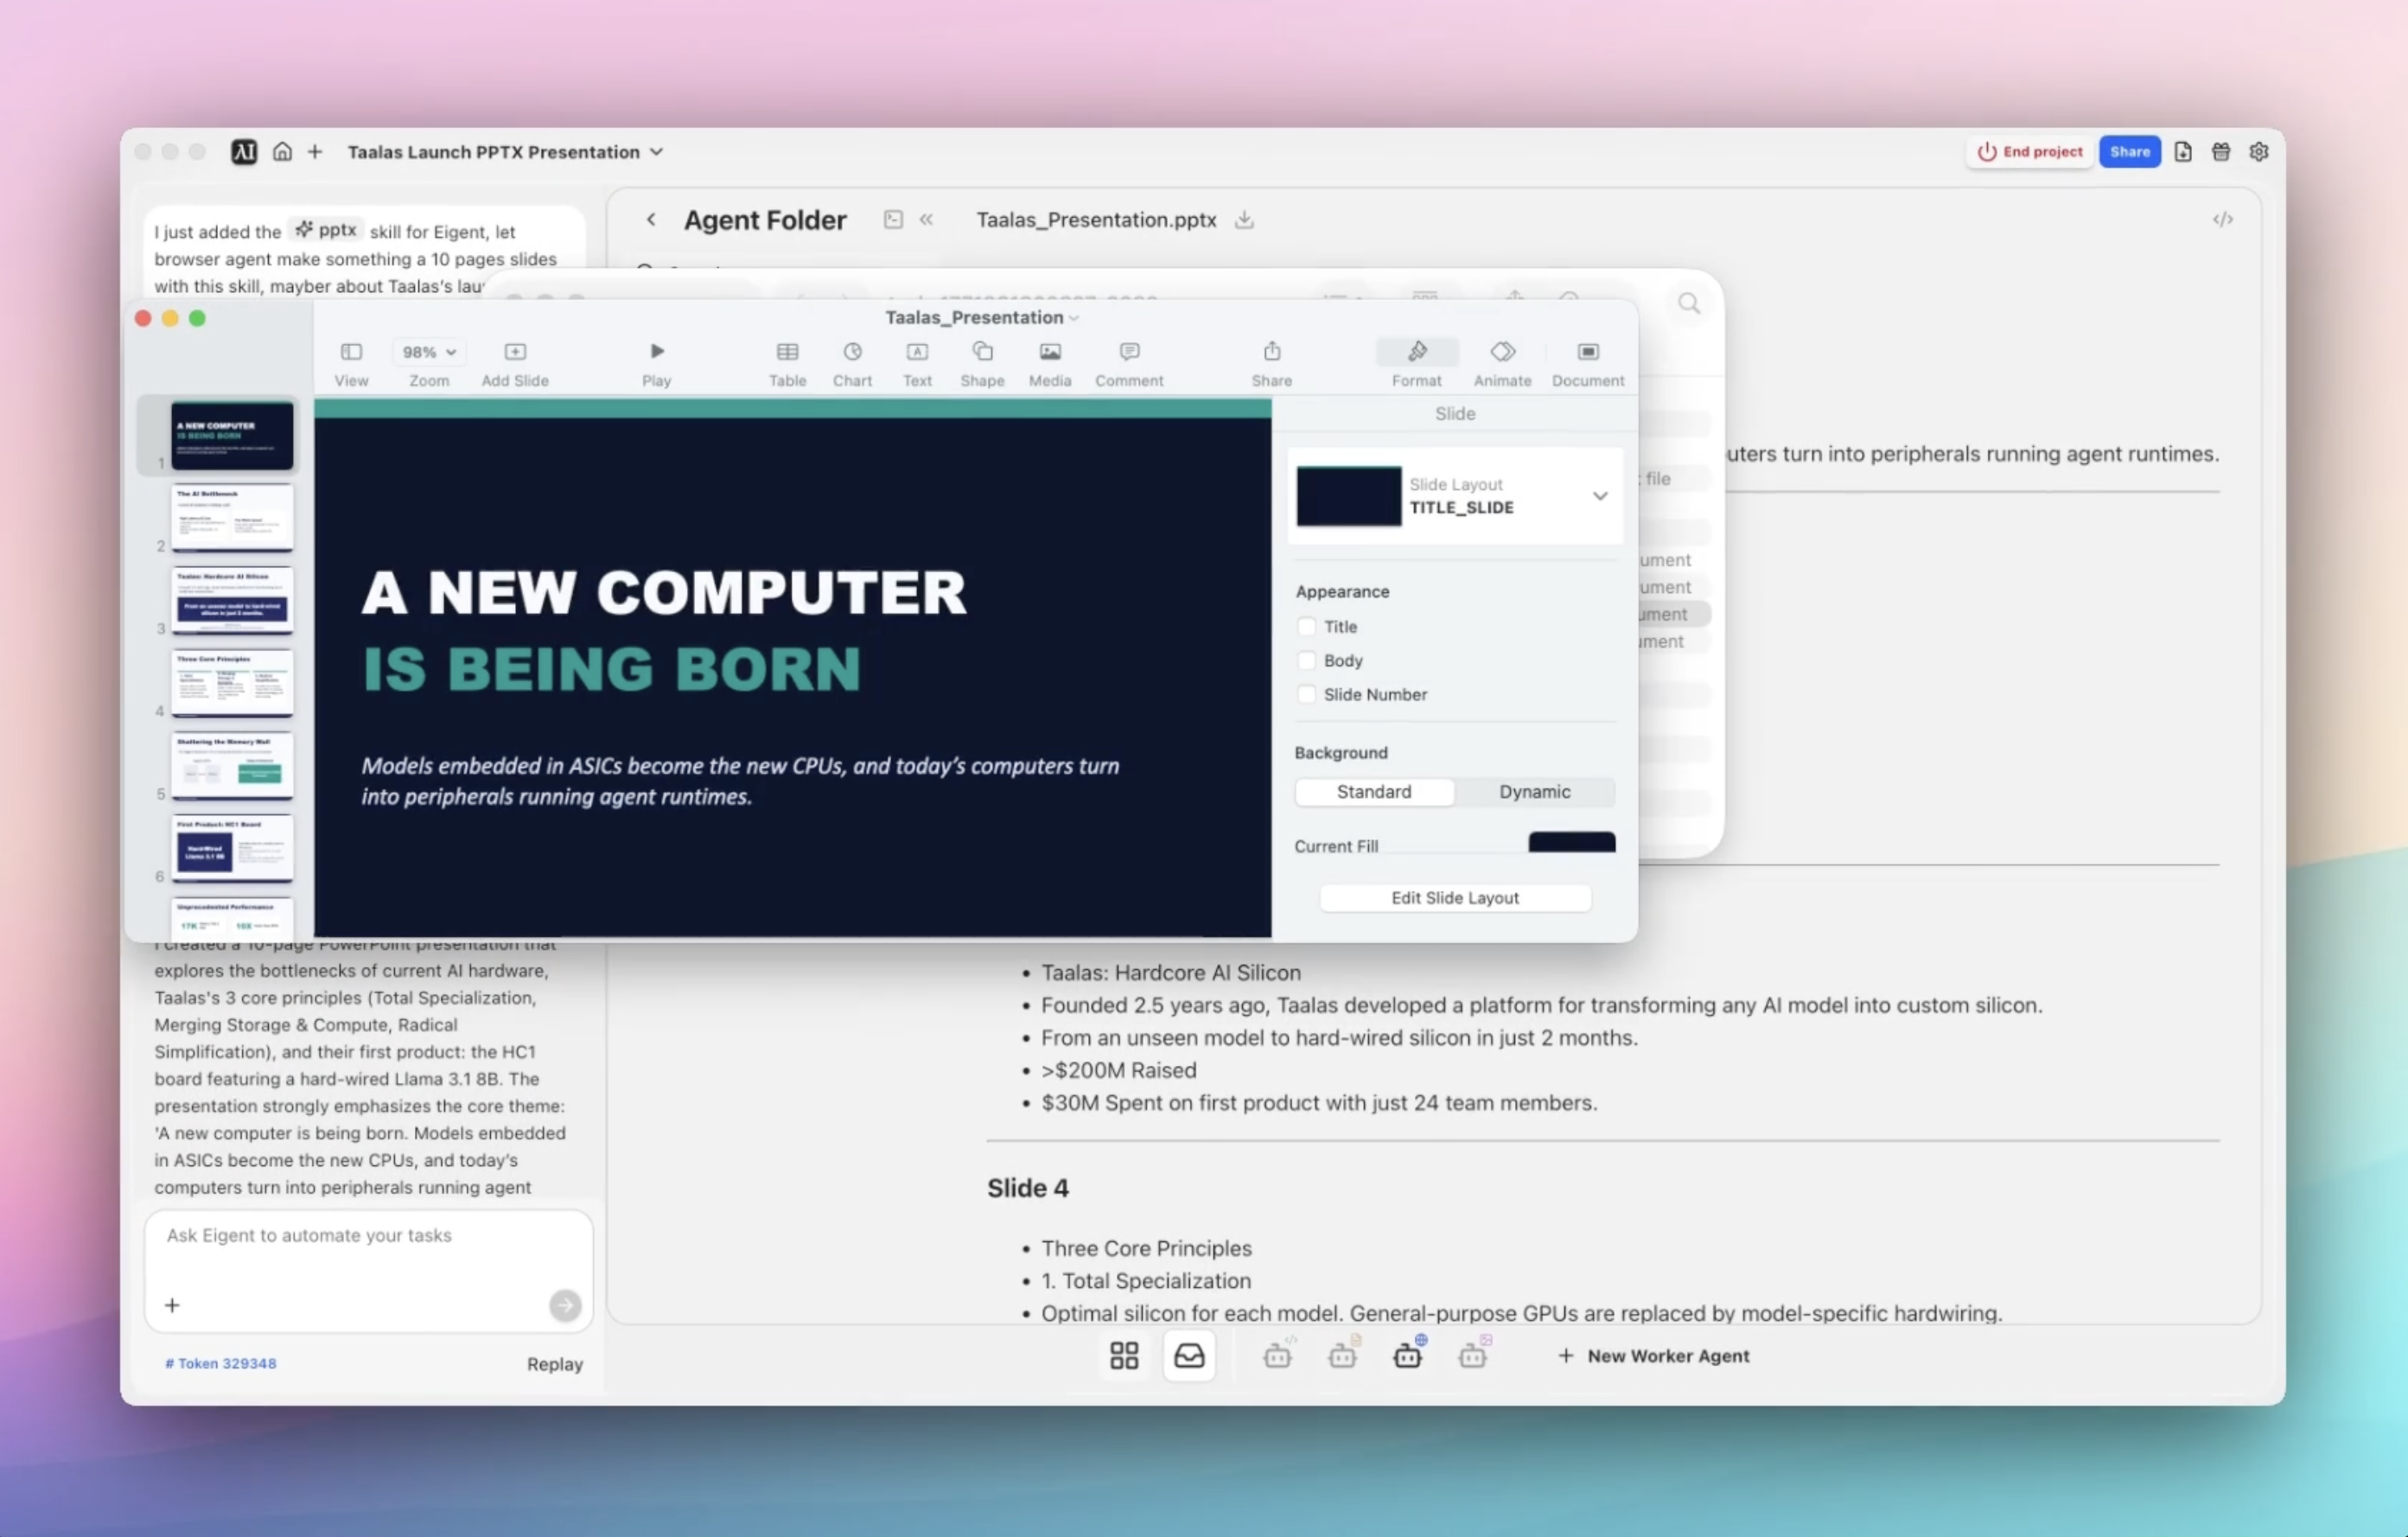
Task: Click the send arrow button in chat
Action: pyautogui.click(x=565, y=1306)
